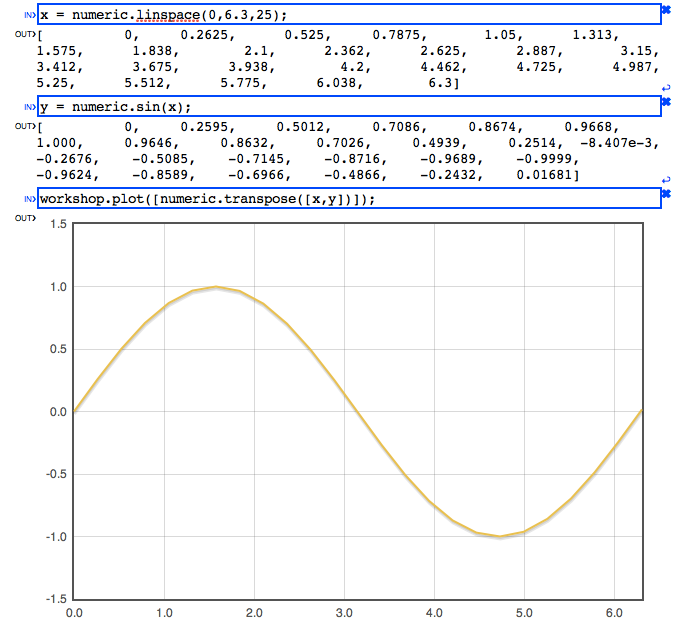The image size is (684, 624).
Task: Click the return arrow above the workshop.plot cell
Action: click(x=666, y=180)
